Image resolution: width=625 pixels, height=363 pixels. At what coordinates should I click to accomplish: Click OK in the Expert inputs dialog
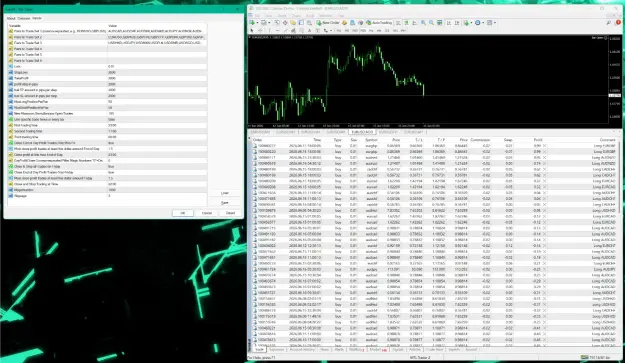(x=183, y=213)
